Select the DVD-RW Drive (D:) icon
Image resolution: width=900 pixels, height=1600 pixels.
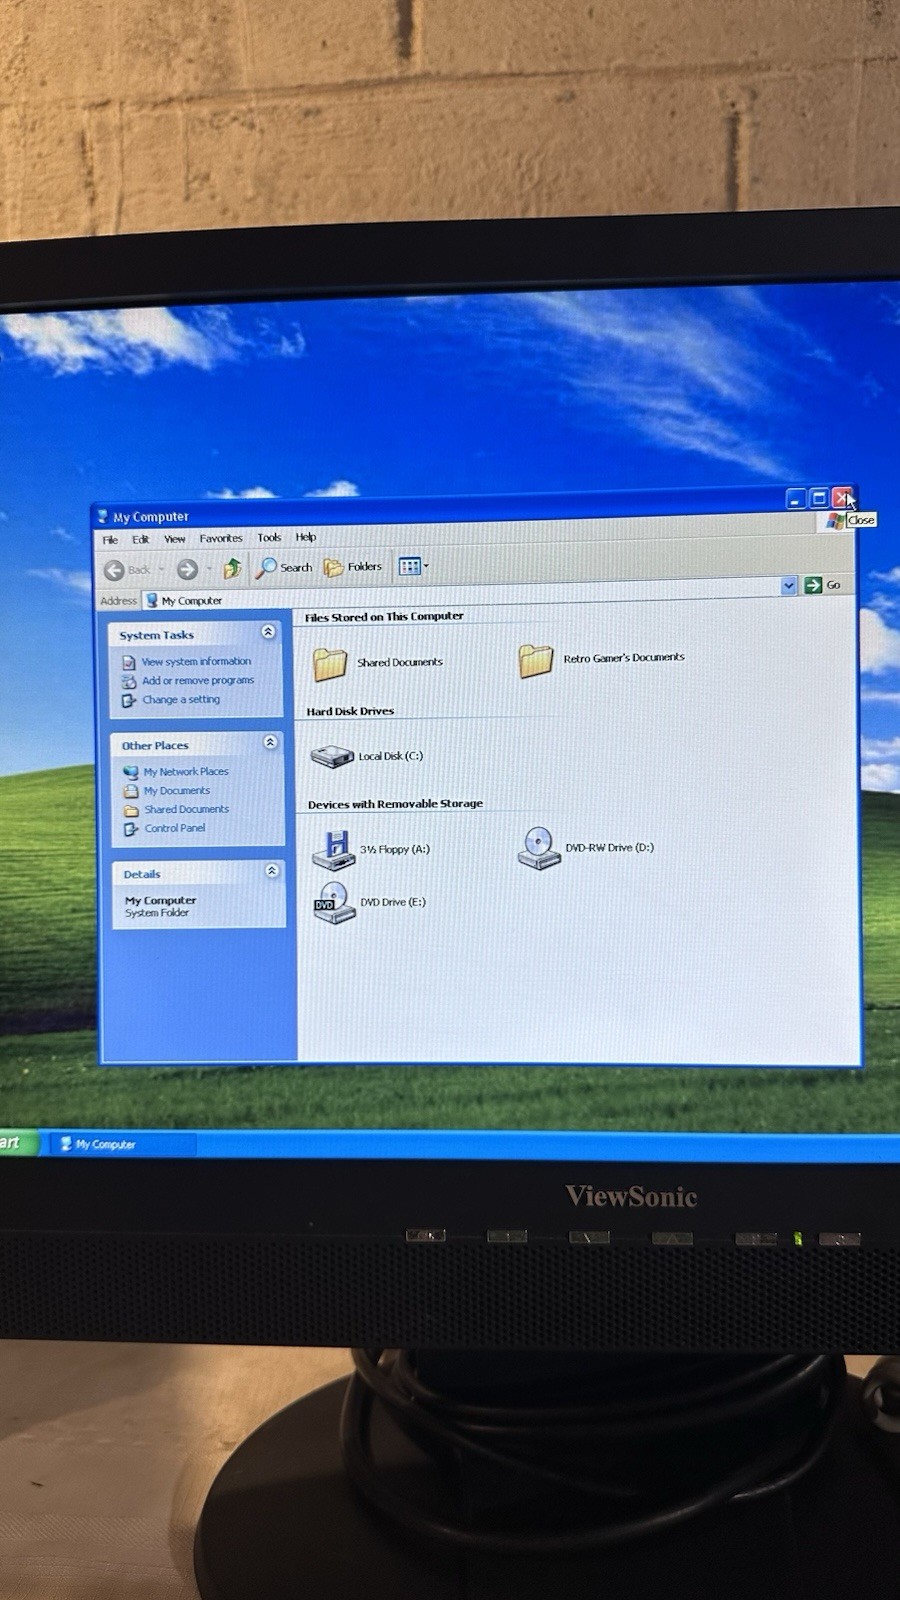539,848
